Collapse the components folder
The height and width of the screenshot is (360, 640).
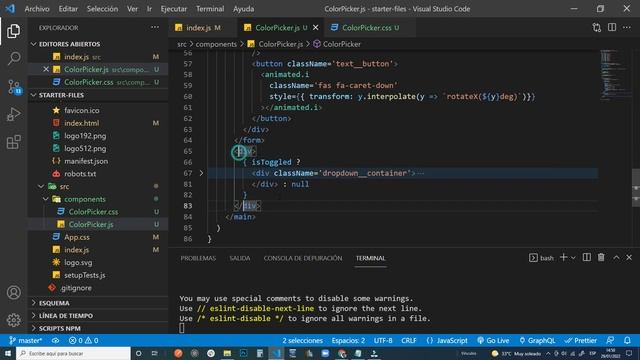click(98, 199)
